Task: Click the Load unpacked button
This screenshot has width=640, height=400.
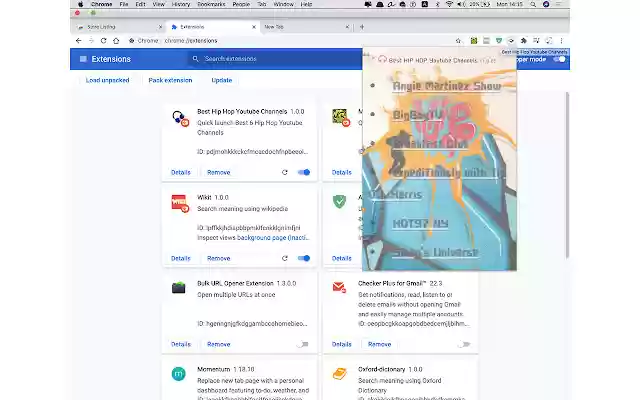Action: click(x=107, y=80)
